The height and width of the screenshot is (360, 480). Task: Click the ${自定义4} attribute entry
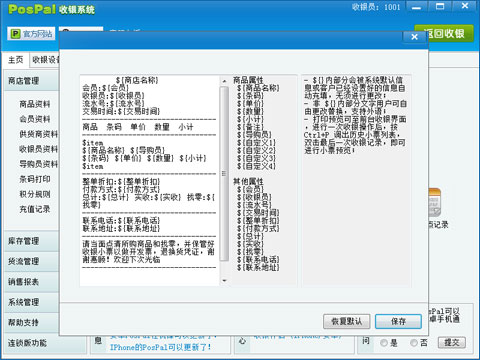(x=256, y=166)
